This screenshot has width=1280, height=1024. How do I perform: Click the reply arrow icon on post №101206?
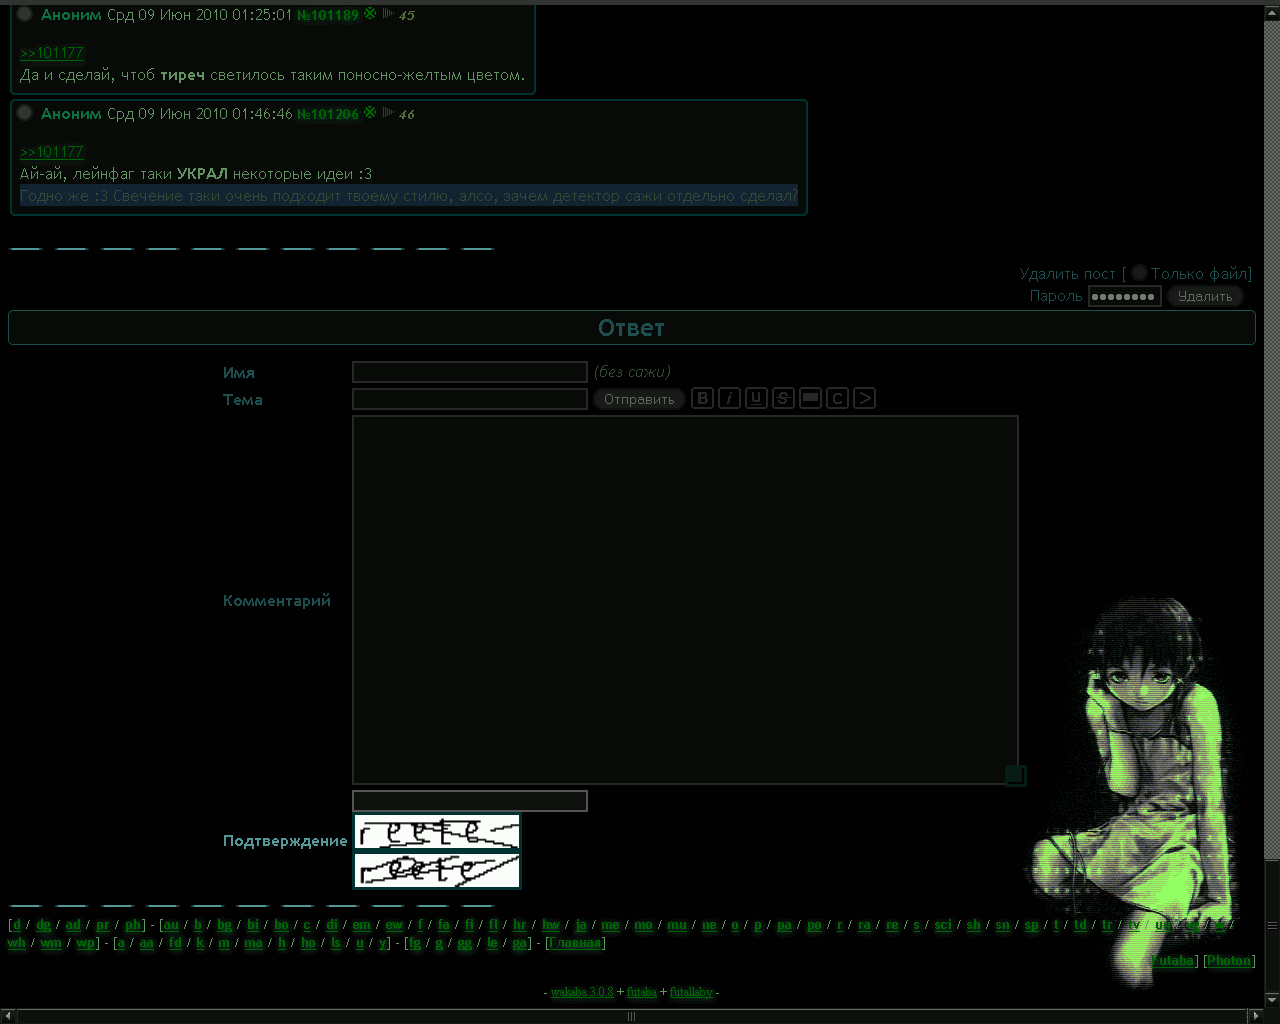click(x=387, y=112)
